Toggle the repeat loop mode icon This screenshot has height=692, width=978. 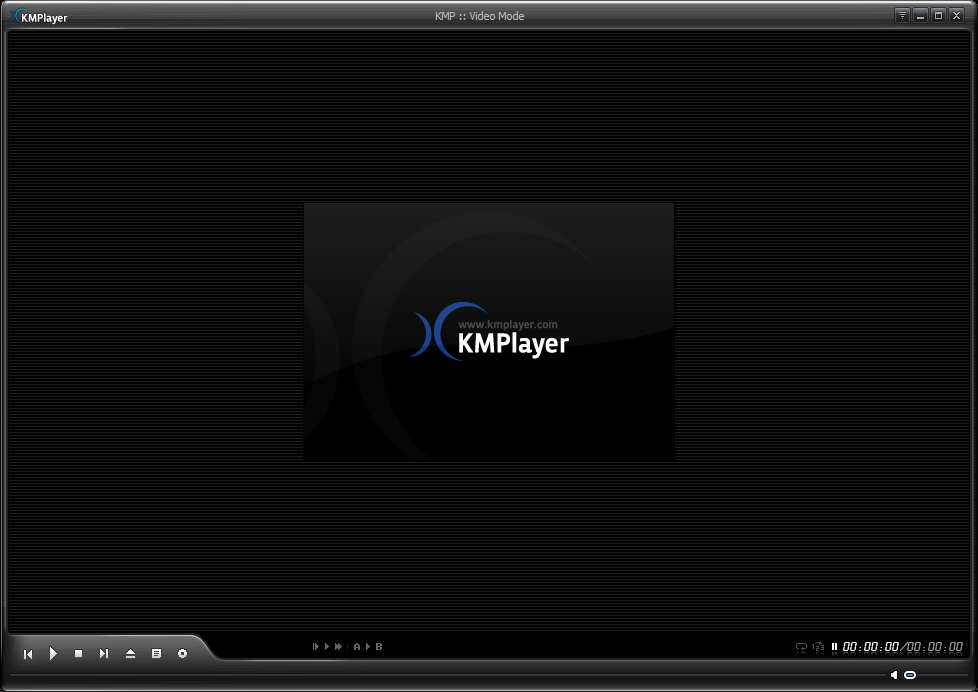point(801,647)
